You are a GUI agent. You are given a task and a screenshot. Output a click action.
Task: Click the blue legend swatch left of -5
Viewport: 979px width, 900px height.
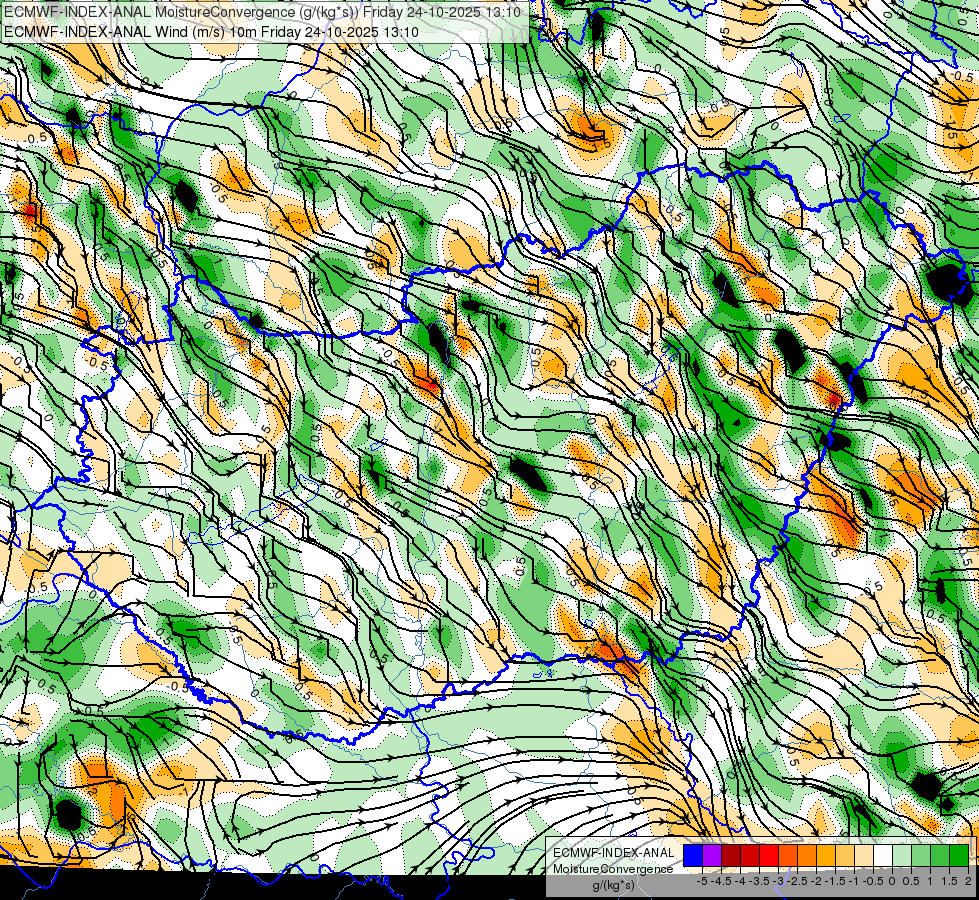coord(693,855)
